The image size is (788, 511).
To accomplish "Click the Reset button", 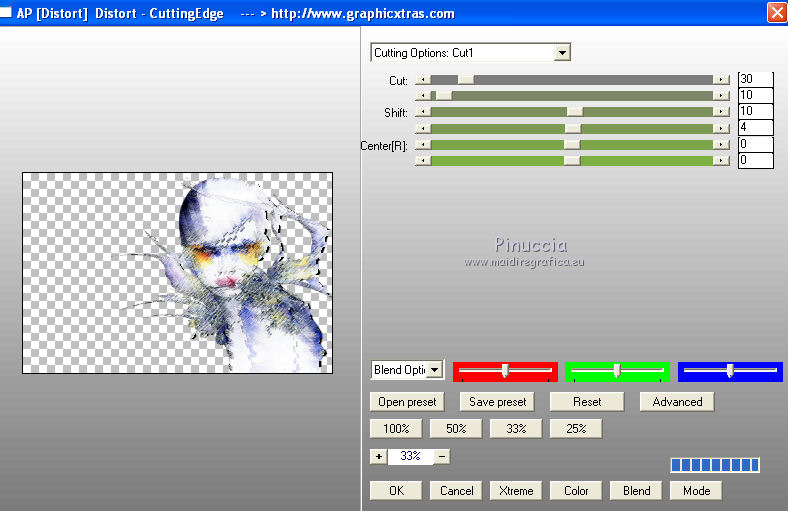I will coord(587,402).
